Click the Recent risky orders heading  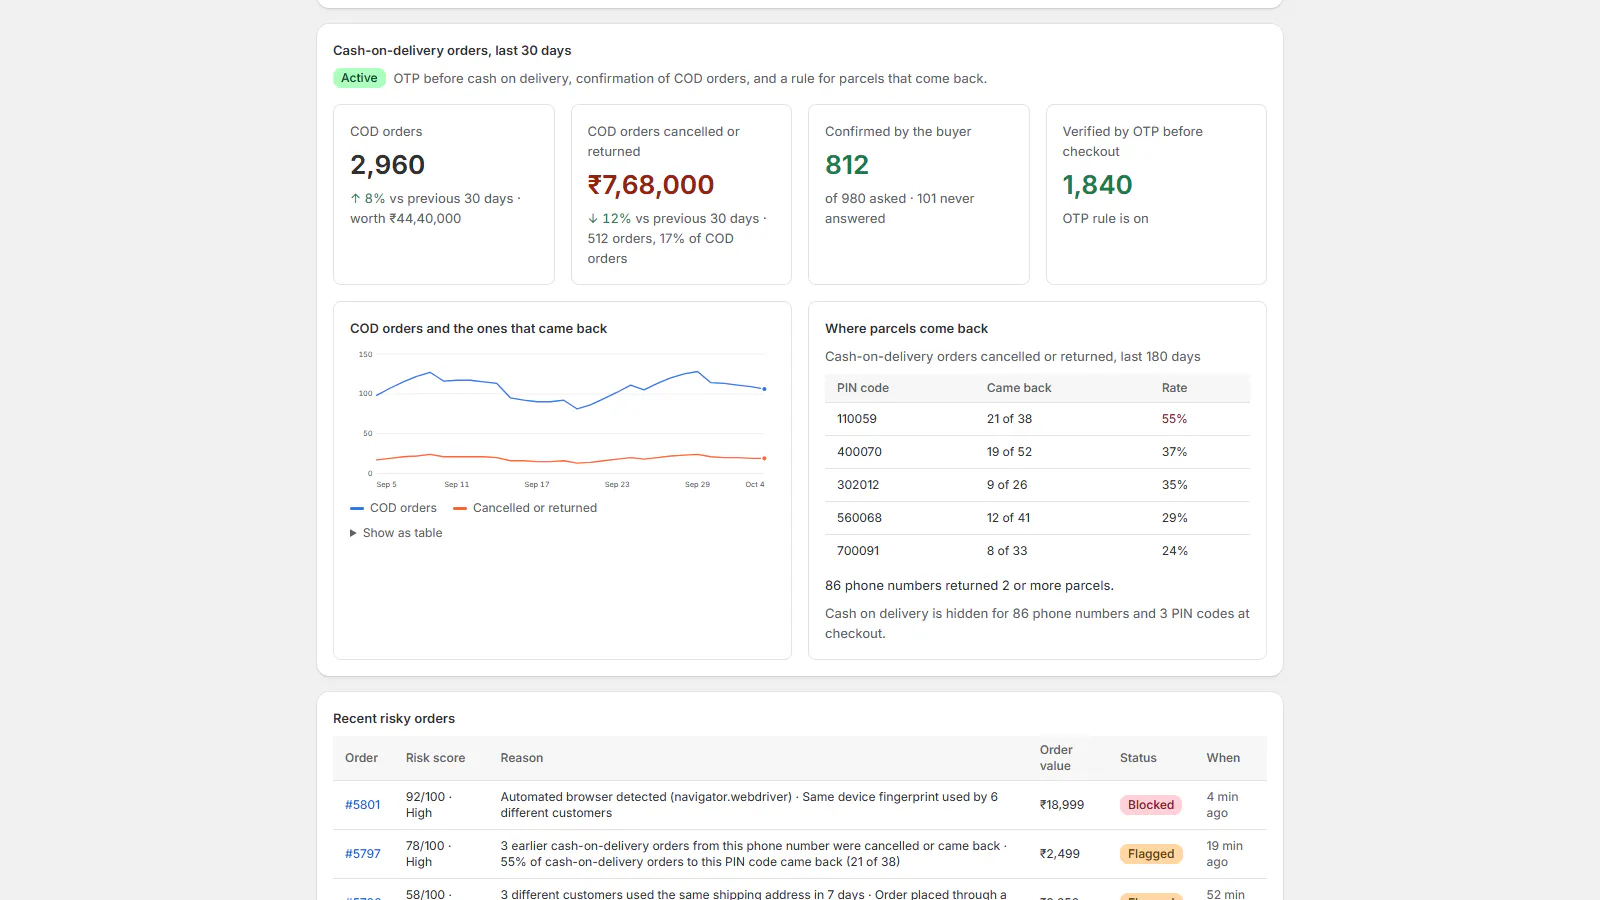point(394,719)
